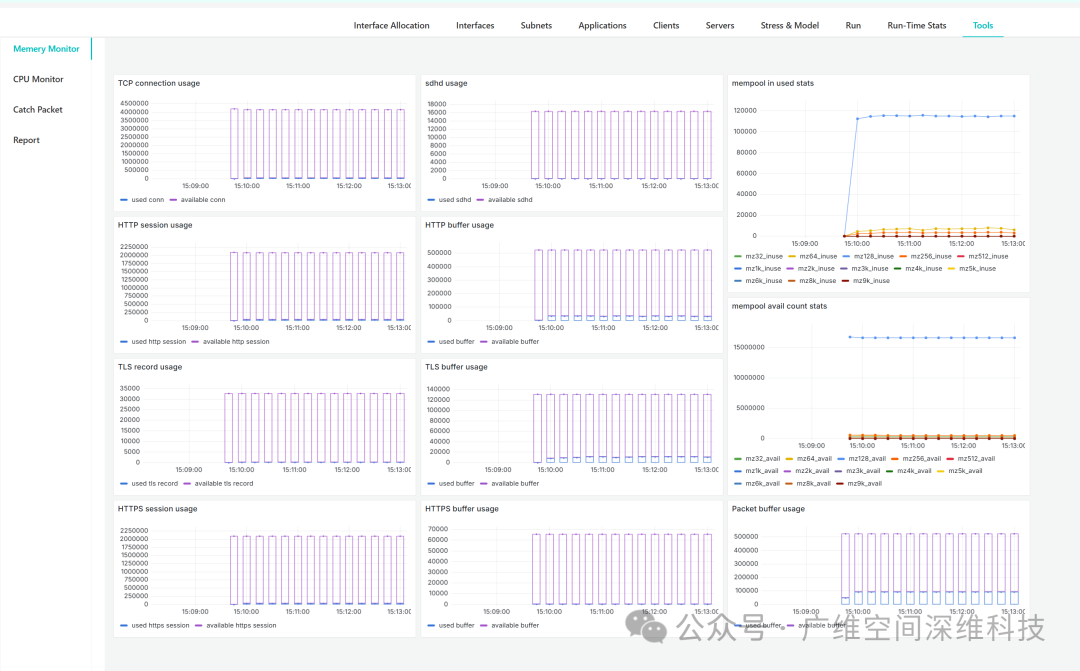Toggle the mz9k_avail legend series

pos(859,484)
